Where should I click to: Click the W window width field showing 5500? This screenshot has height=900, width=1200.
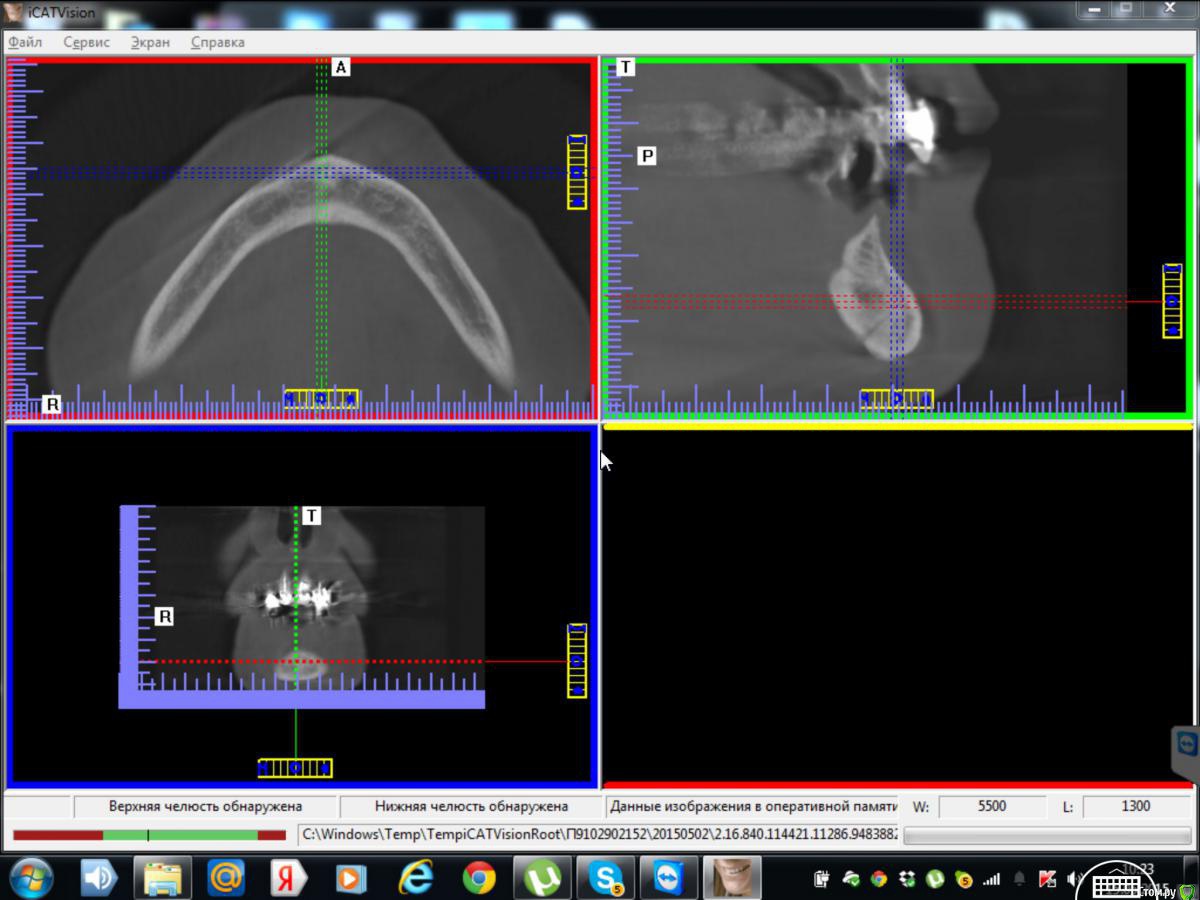[x=991, y=806]
